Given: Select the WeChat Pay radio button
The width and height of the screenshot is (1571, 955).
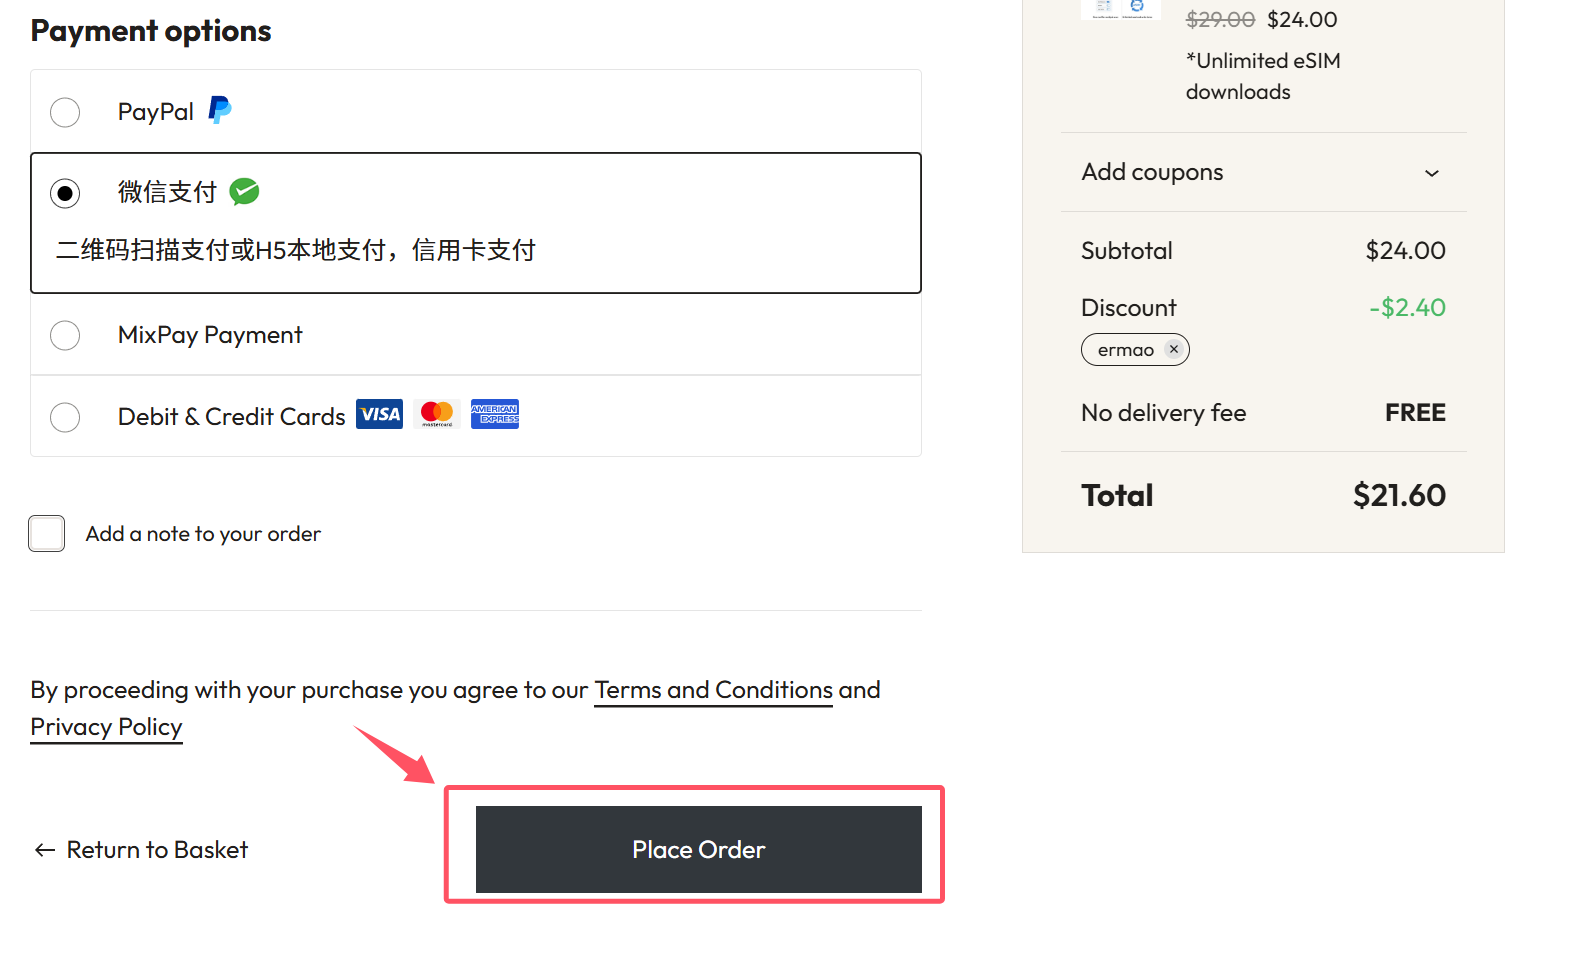Looking at the screenshot, I should point(65,193).
